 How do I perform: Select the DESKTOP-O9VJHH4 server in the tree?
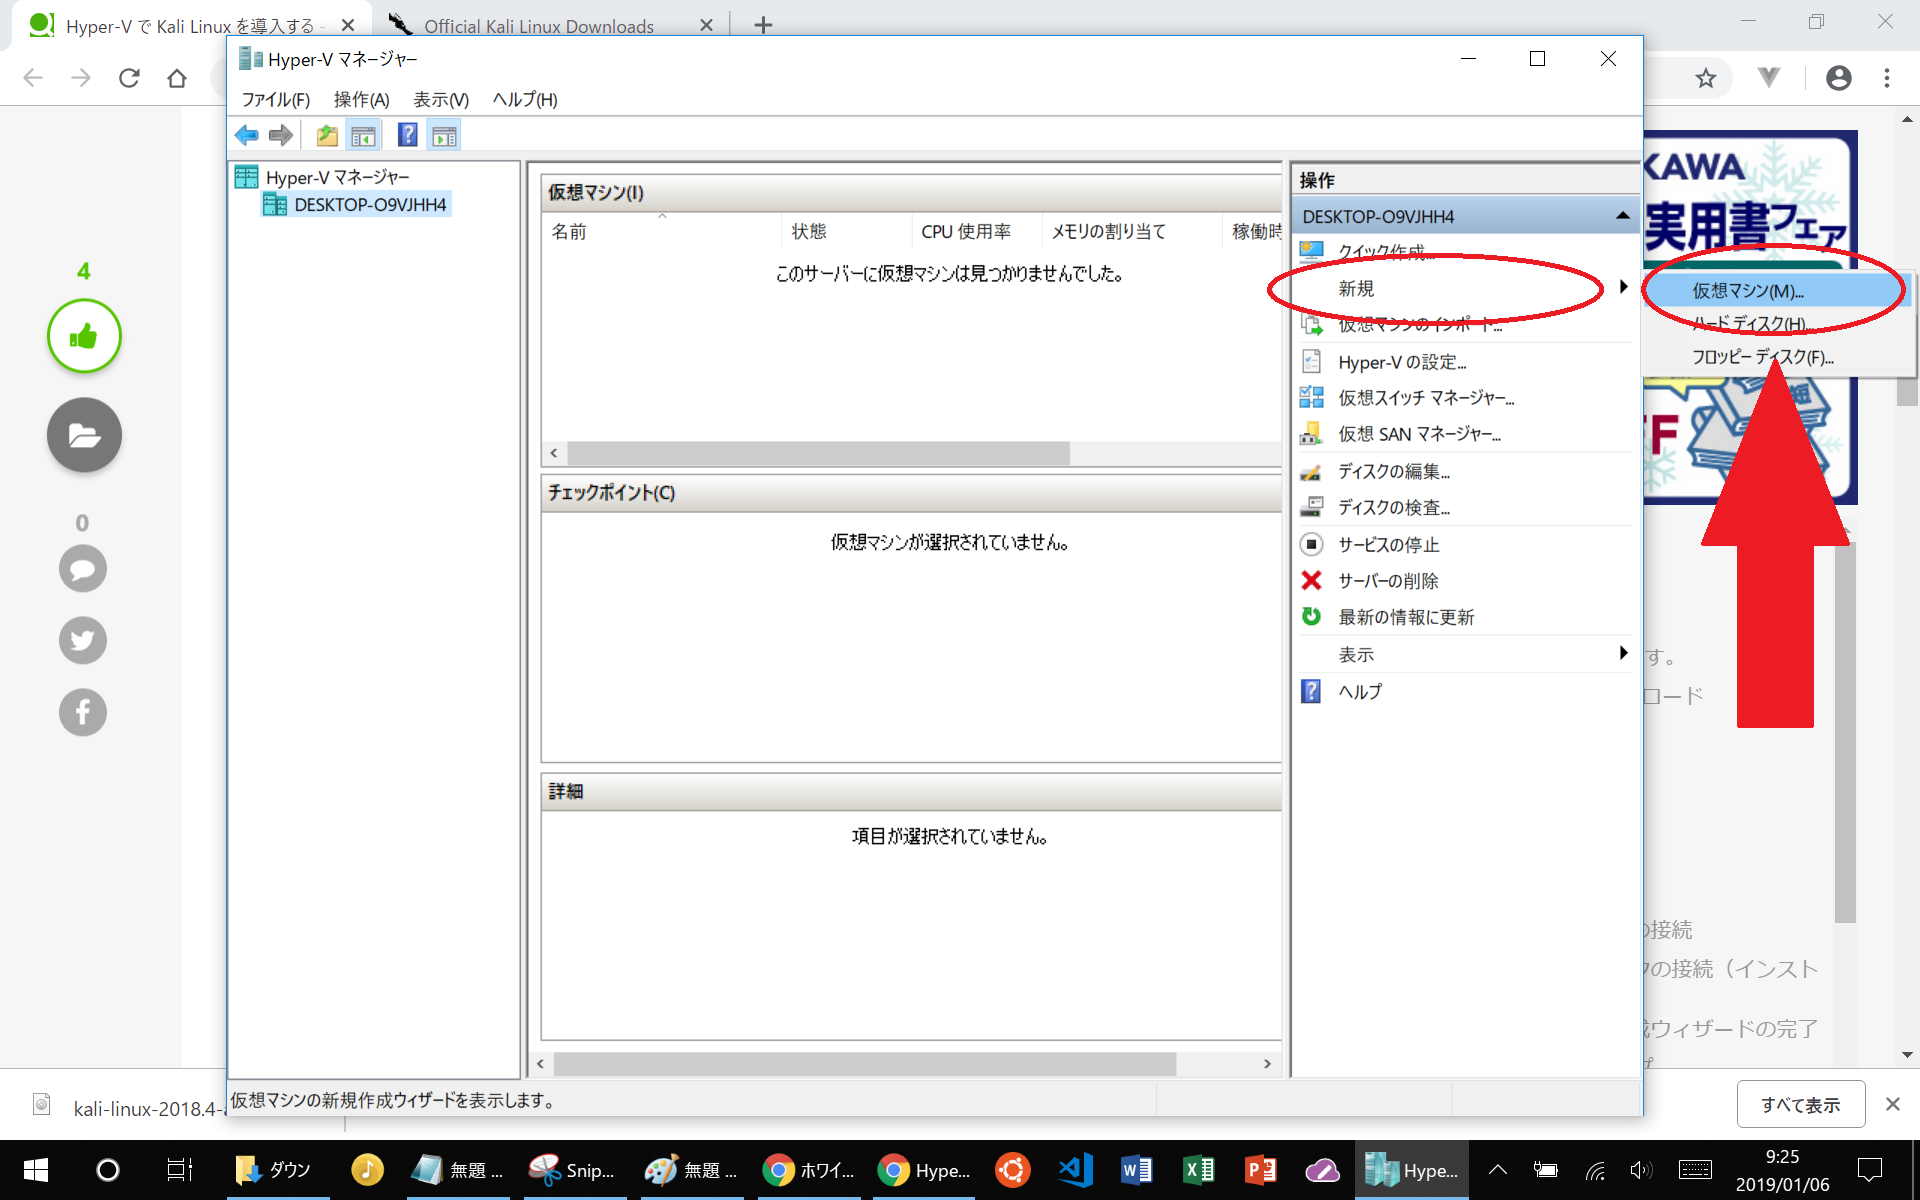pyautogui.click(x=369, y=205)
